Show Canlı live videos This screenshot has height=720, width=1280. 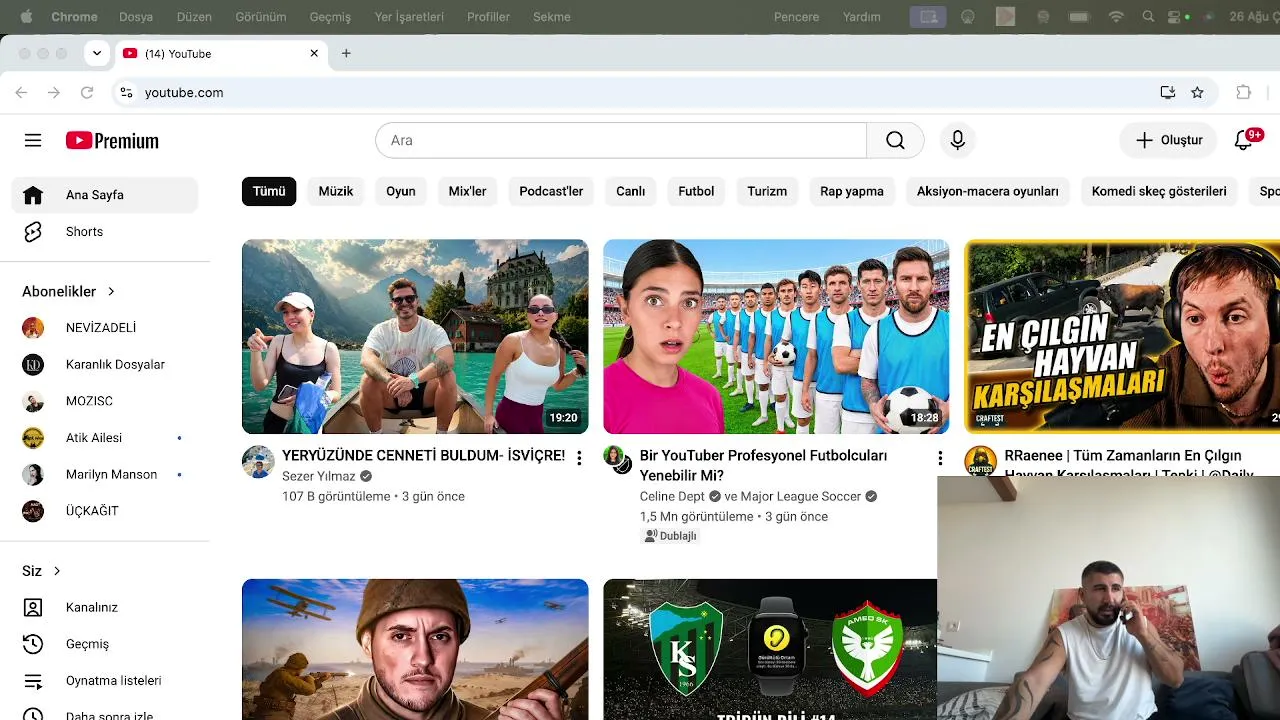[630, 191]
